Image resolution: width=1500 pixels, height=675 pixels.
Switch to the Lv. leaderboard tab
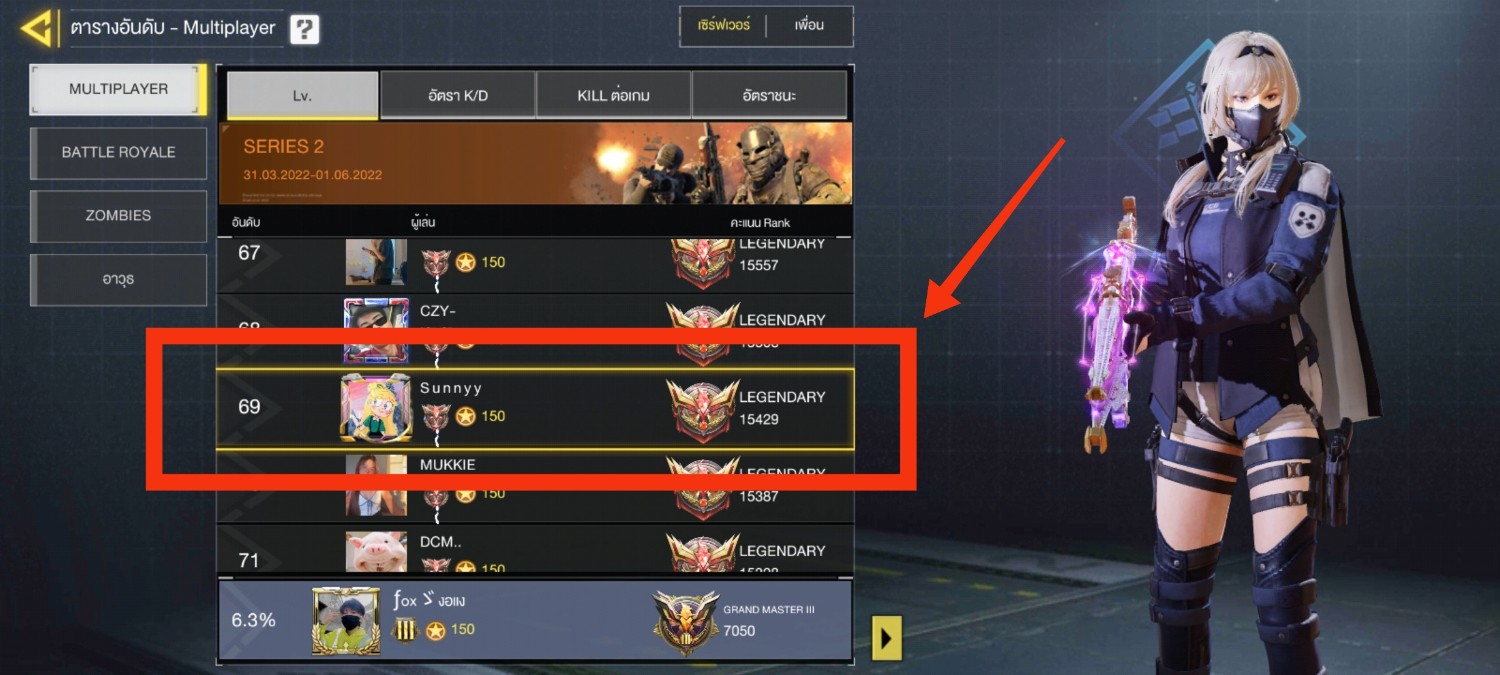point(302,96)
